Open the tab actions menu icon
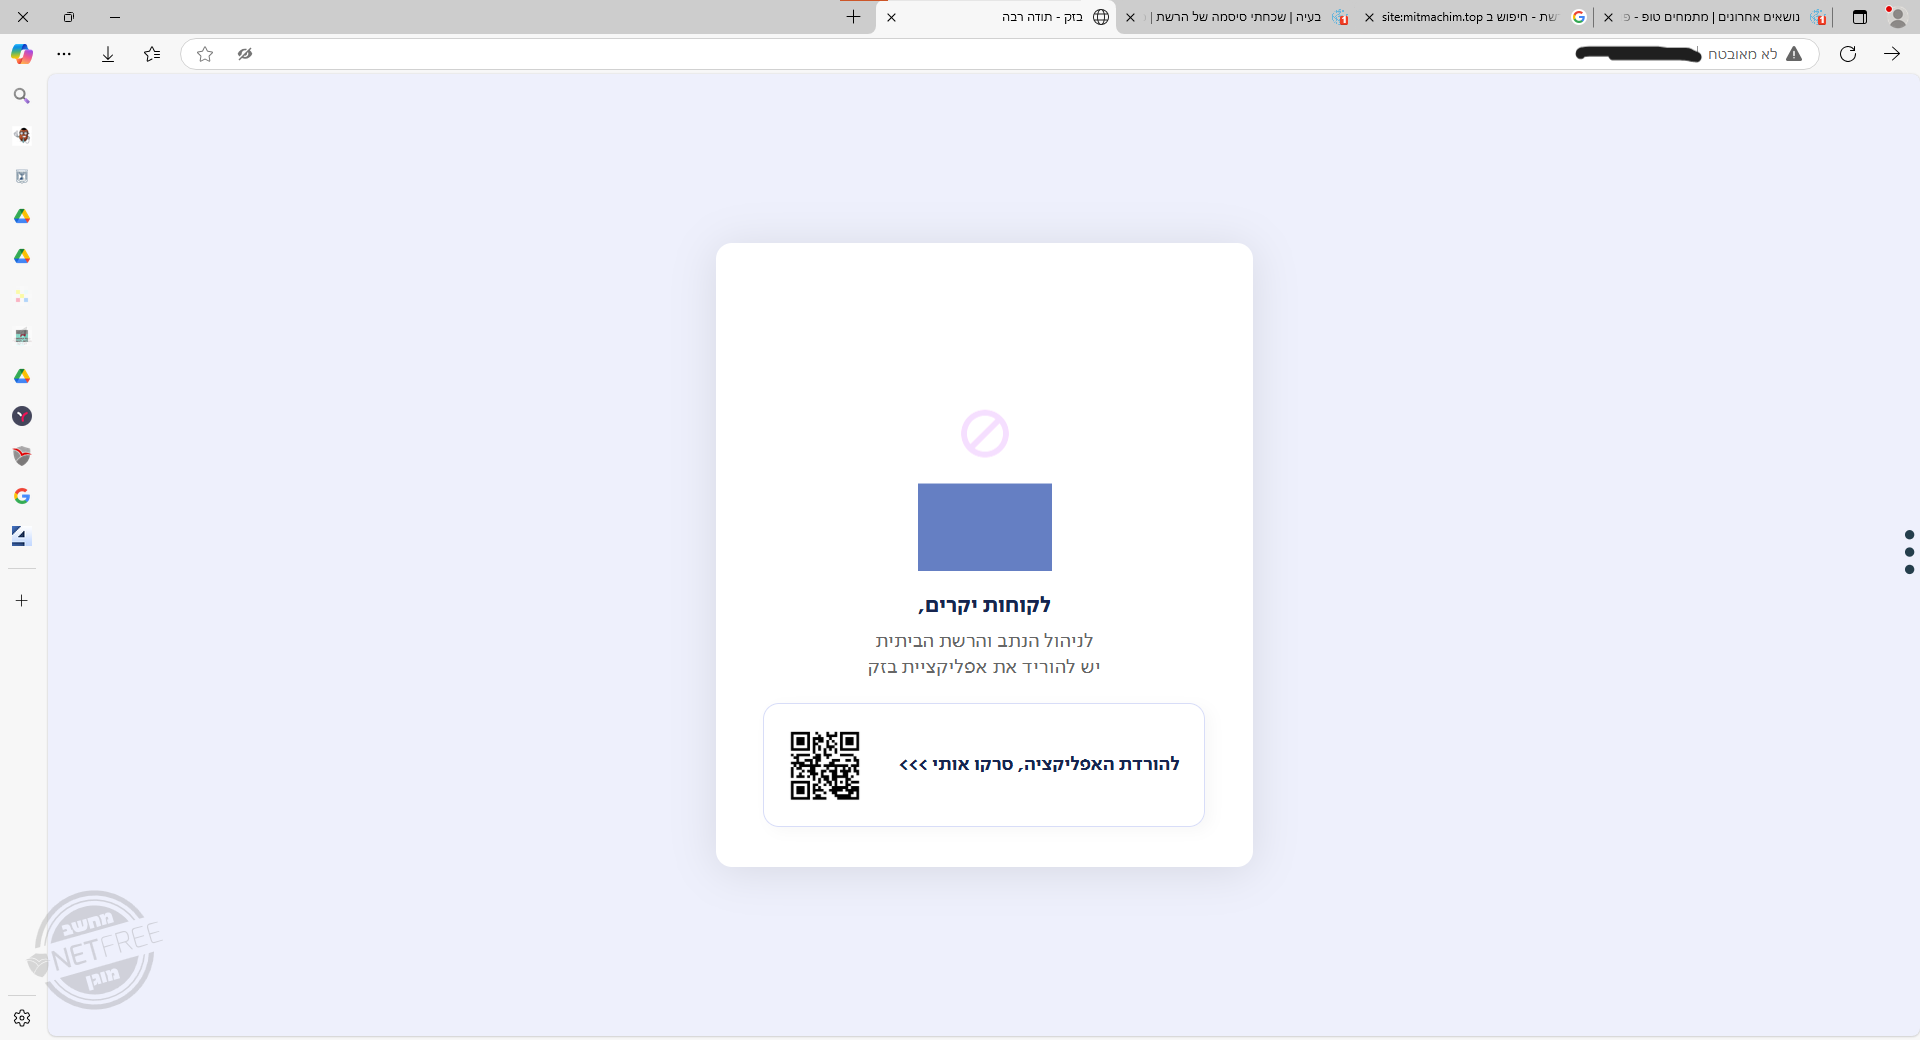This screenshot has width=1920, height=1040. [1860, 17]
